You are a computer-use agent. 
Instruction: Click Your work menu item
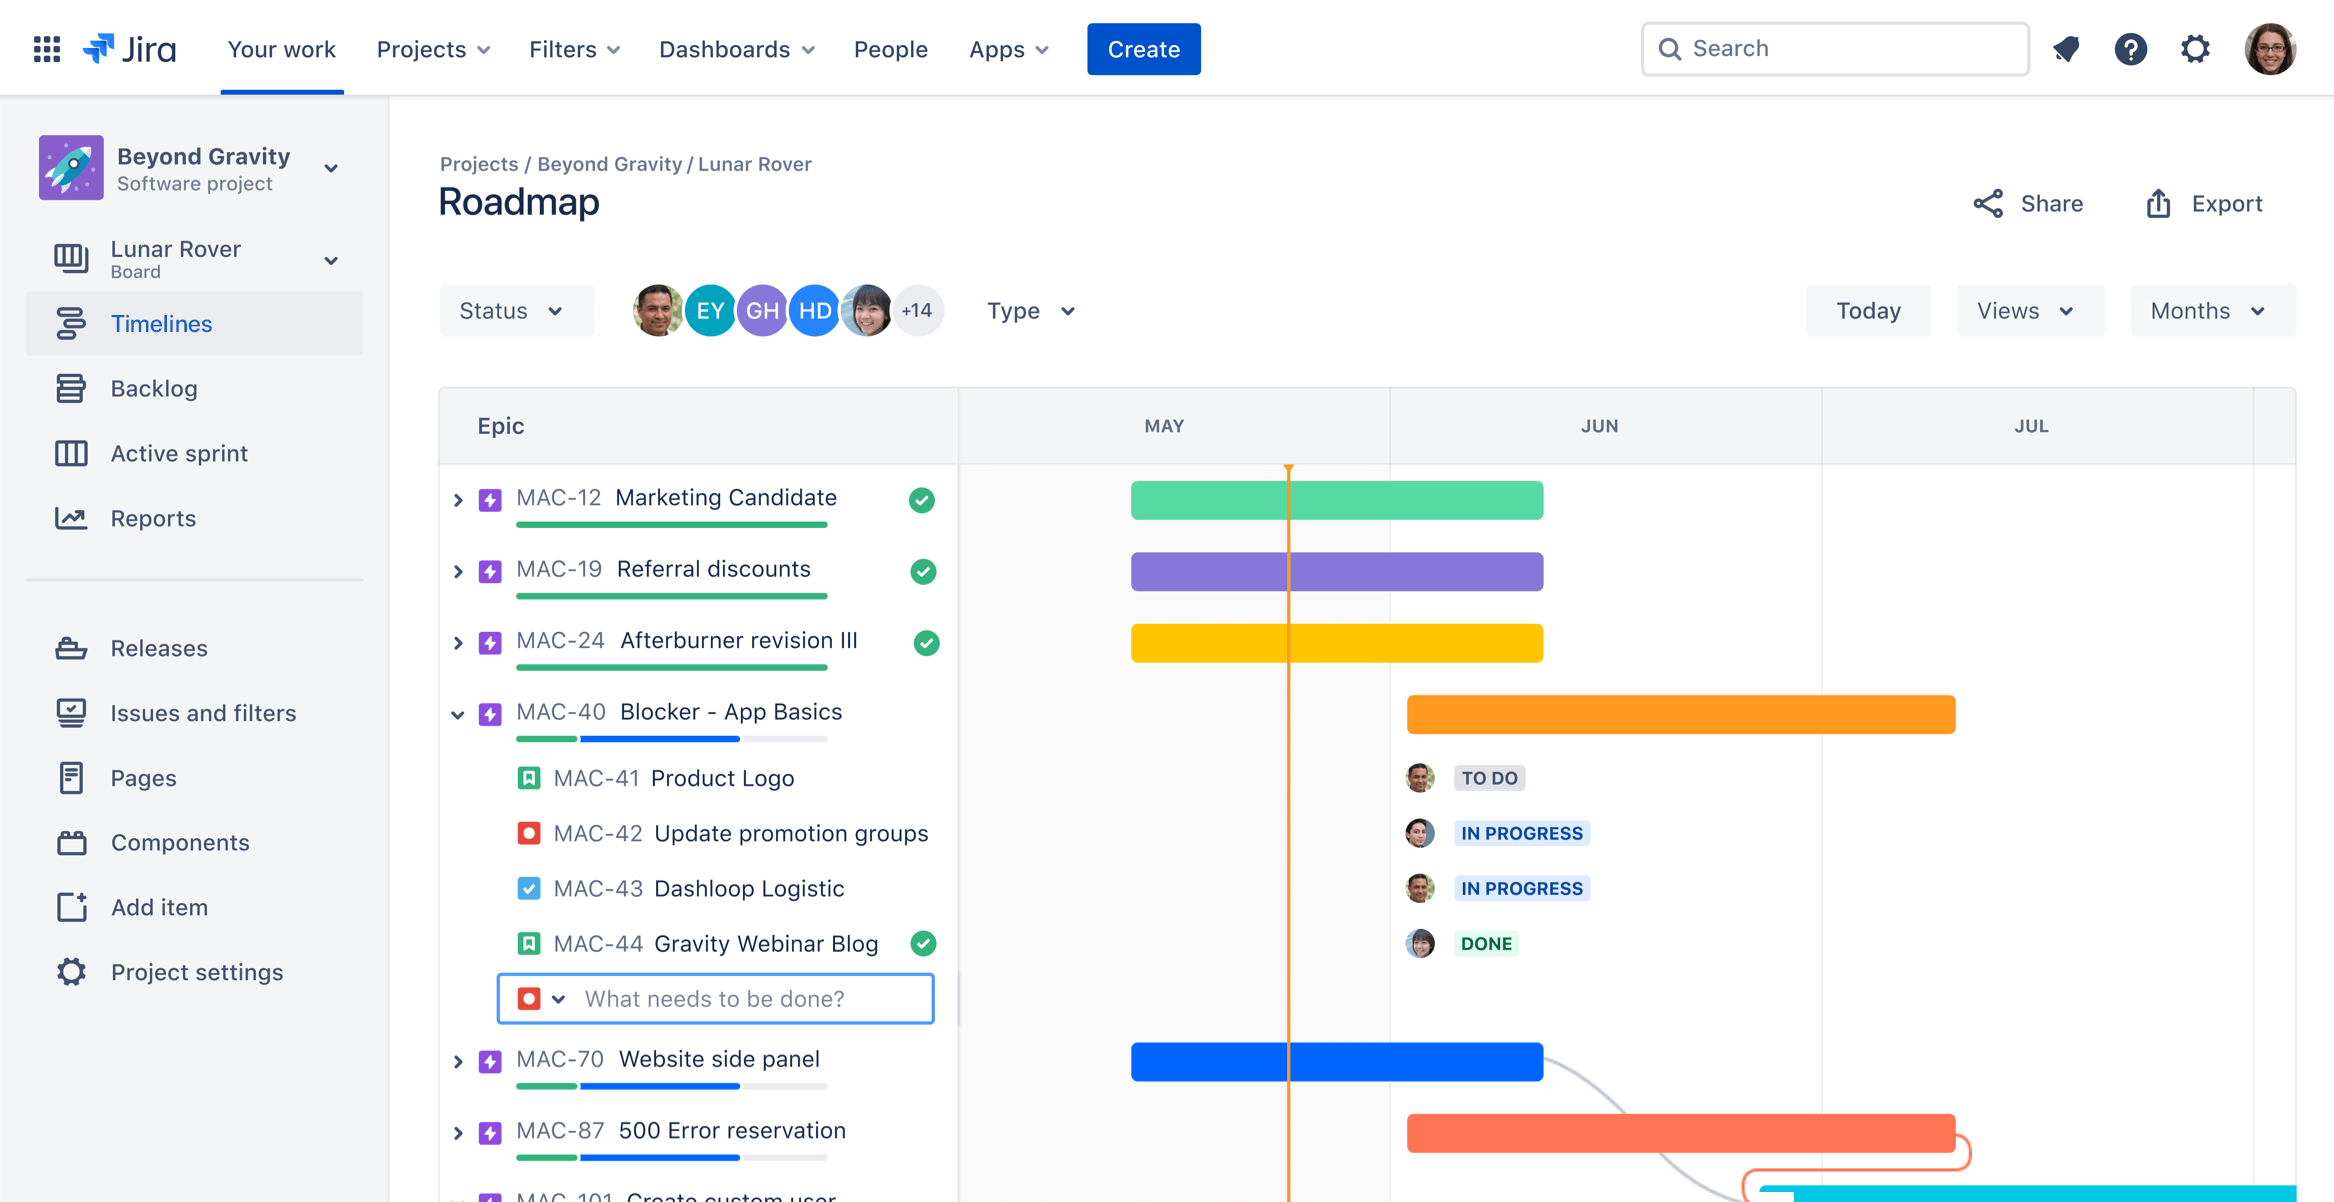pos(282,46)
